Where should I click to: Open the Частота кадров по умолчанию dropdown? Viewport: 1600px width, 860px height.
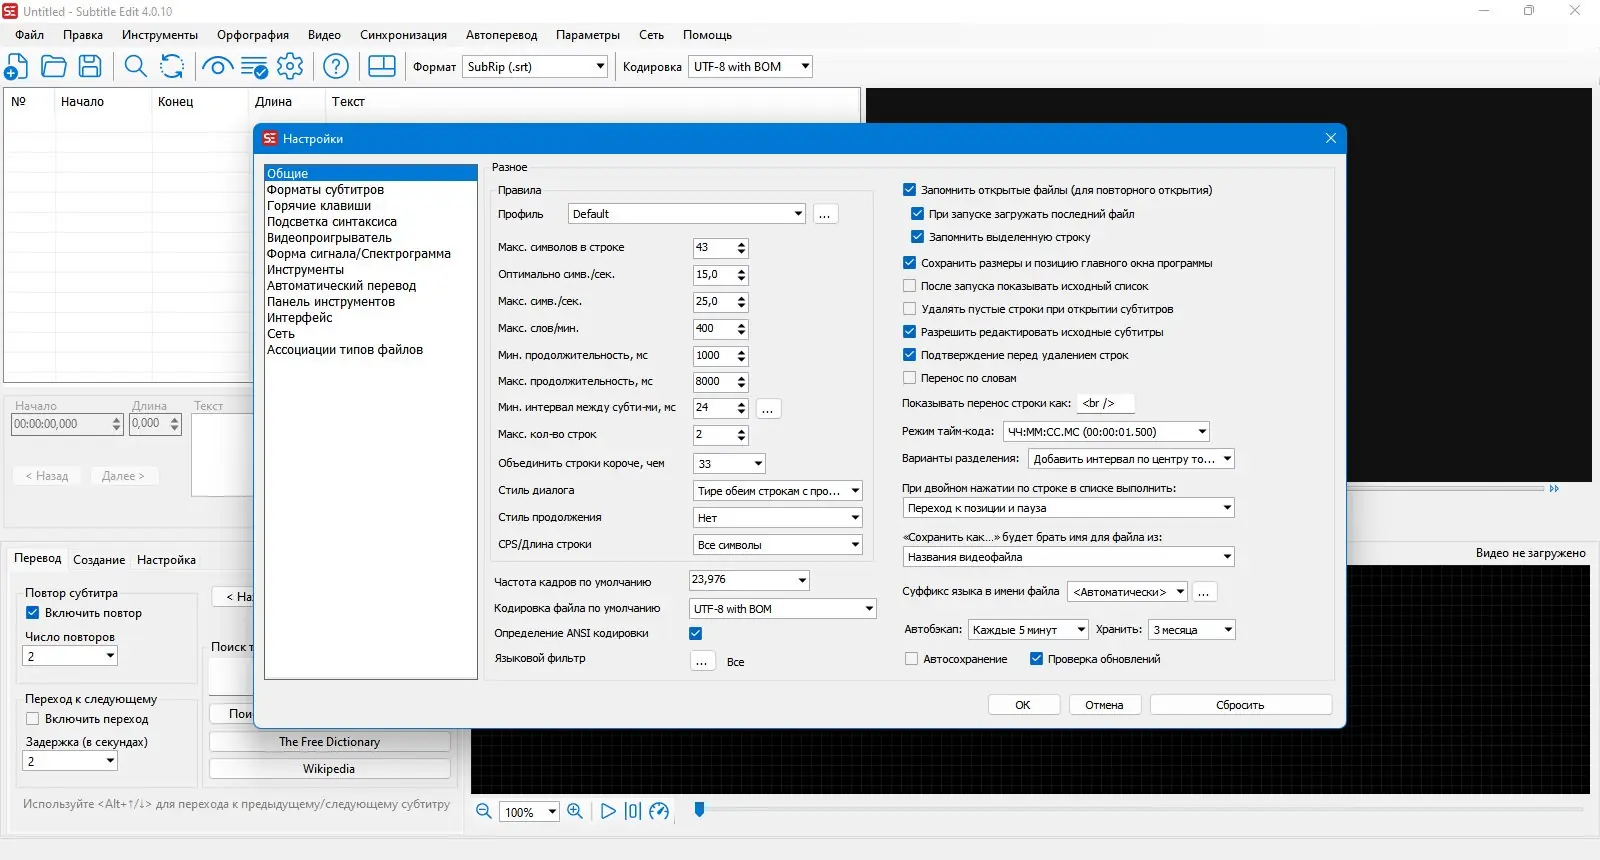(749, 580)
